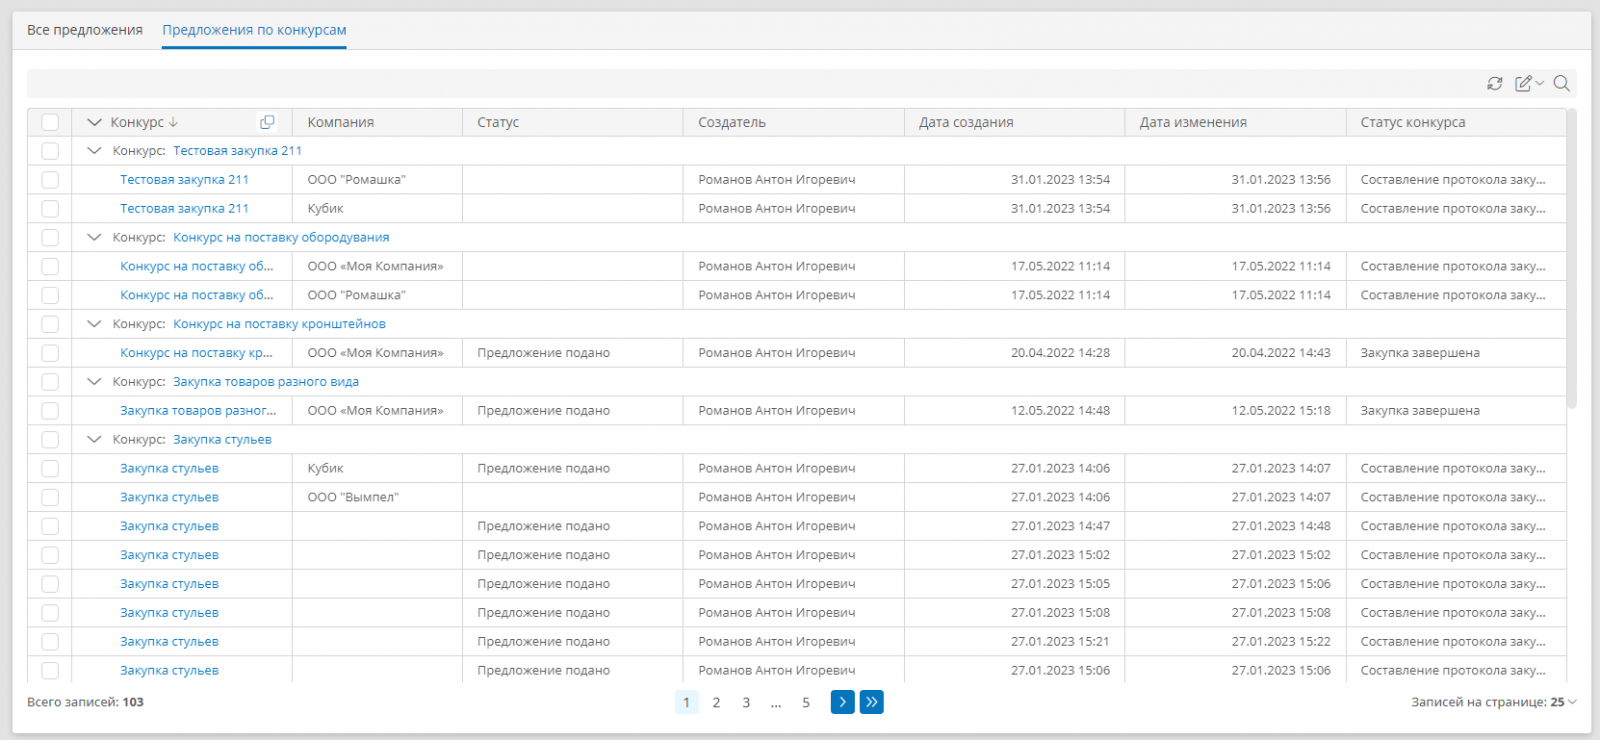Viewport: 1600px width, 740px height.
Task: Sort by Дата создания column header
Action: pyautogui.click(x=966, y=122)
